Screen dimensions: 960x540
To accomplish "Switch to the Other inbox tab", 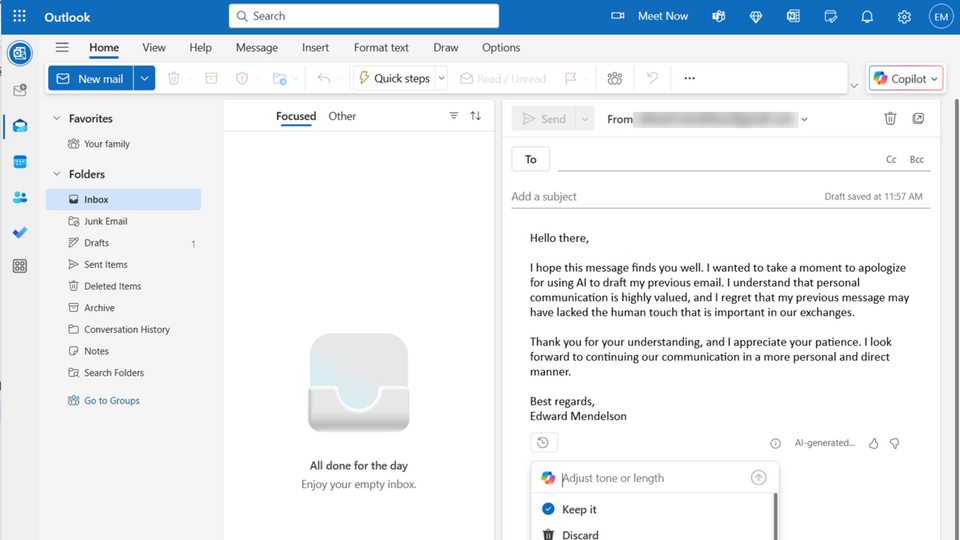I will click(342, 116).
